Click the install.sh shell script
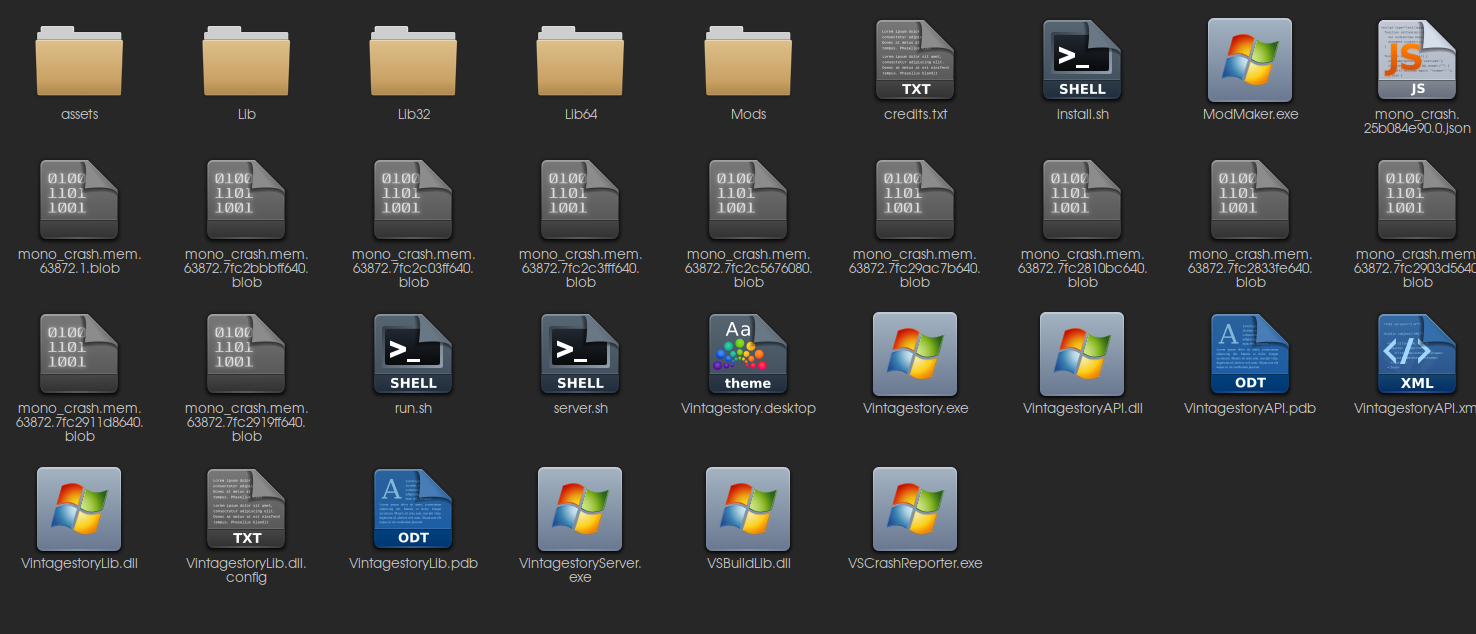 point(1082,62)
